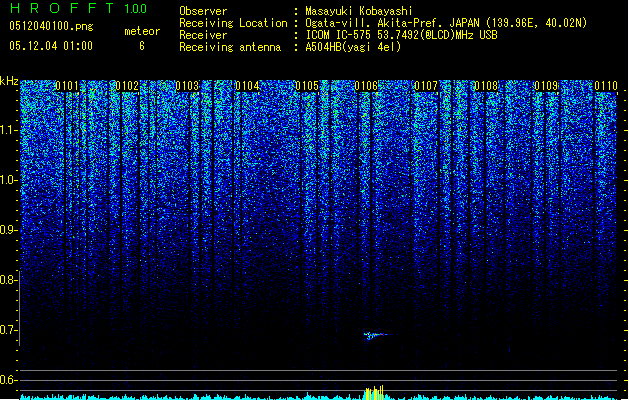The image size is (629, 400).
Task: Click the meteor label
Action: pos(142,31)
